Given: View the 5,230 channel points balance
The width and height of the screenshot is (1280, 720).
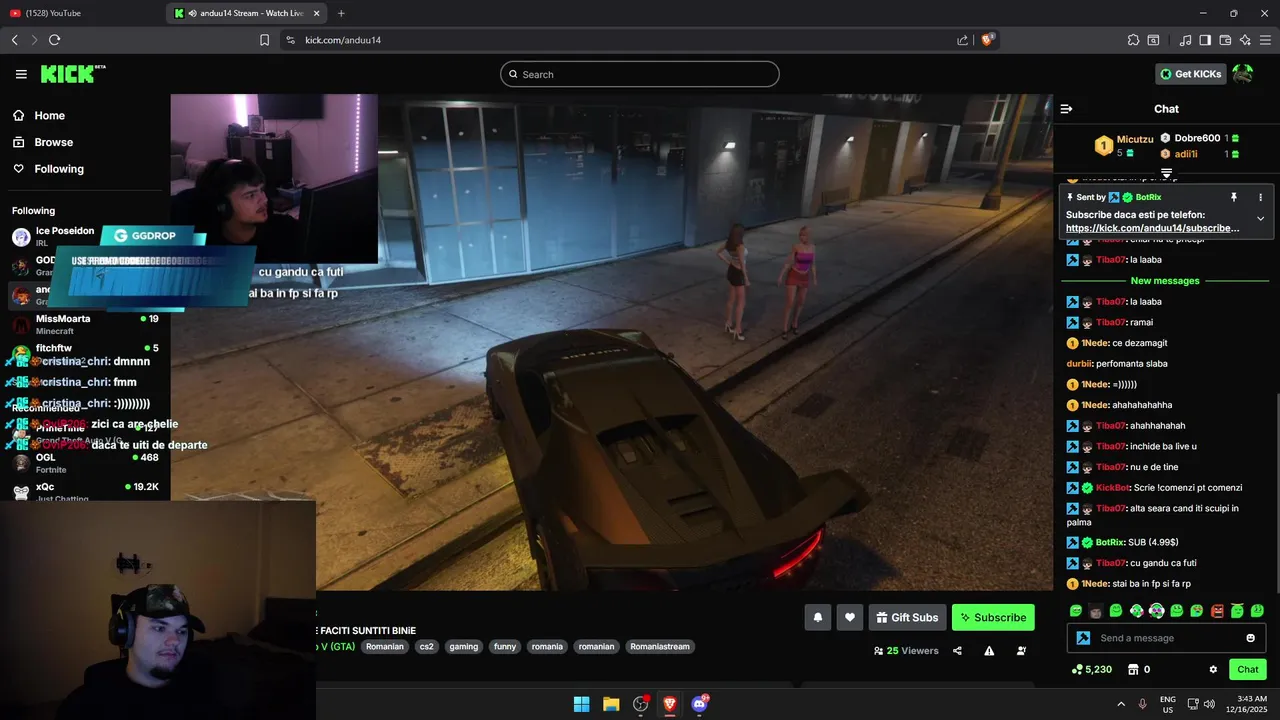Looking at the screenshot, I should pos(1091,670).
